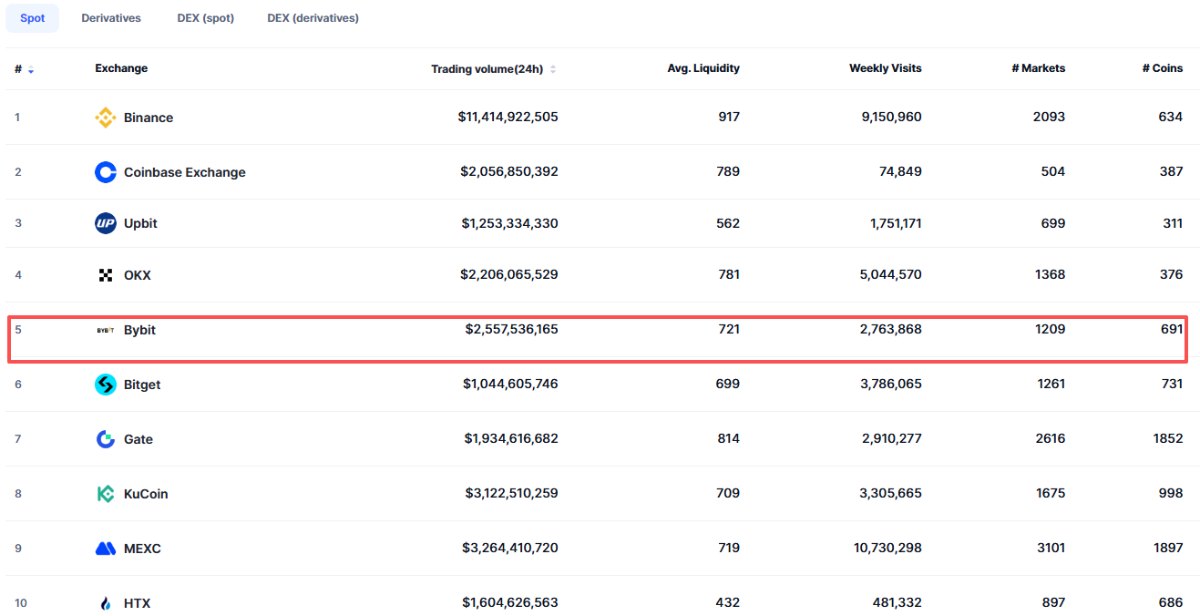Click the Bitget logo icon
Viewport: 1200px width, 616px height.
(105, 385)
